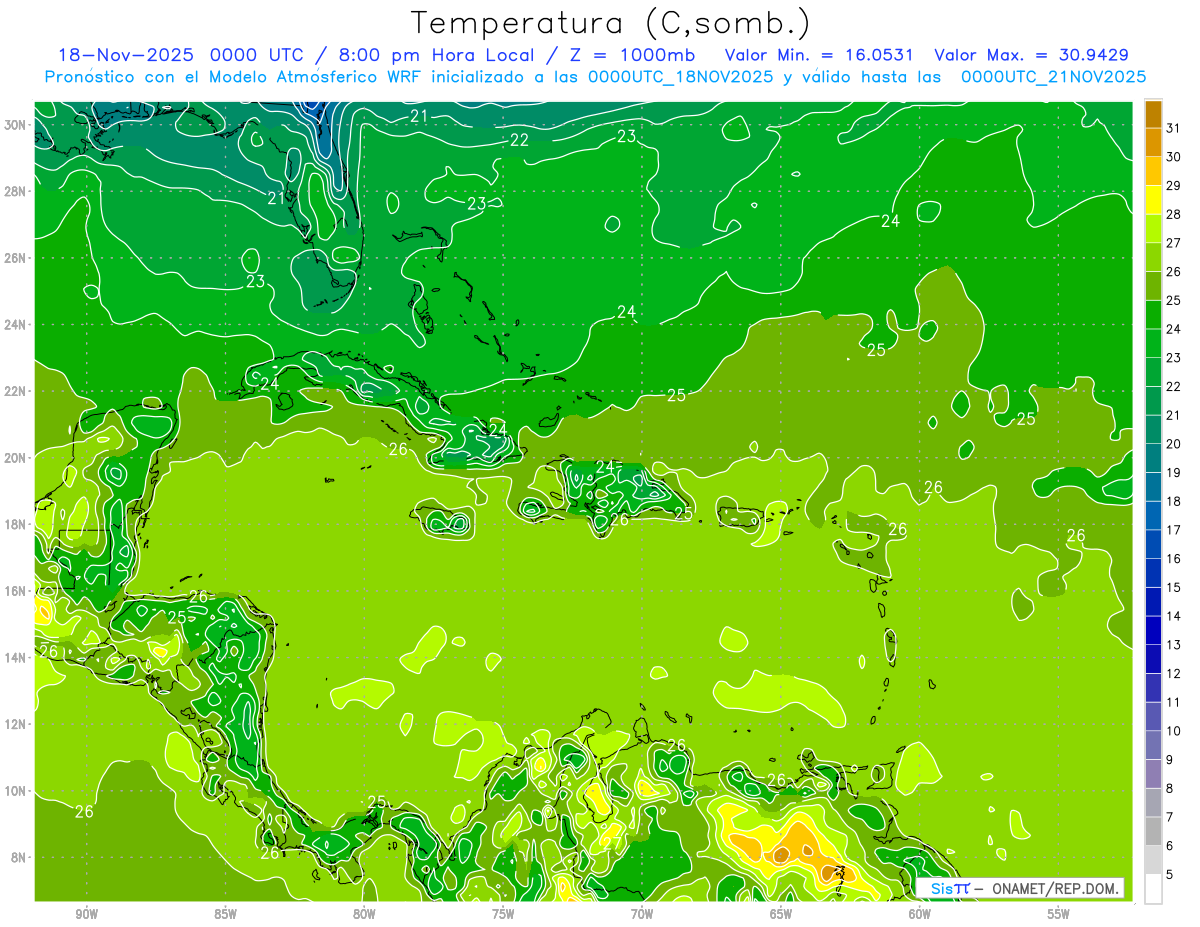Click the colorbar scale label 6
The height and width of the screenshot is (927, 1200).
(x=1170, y=846)
